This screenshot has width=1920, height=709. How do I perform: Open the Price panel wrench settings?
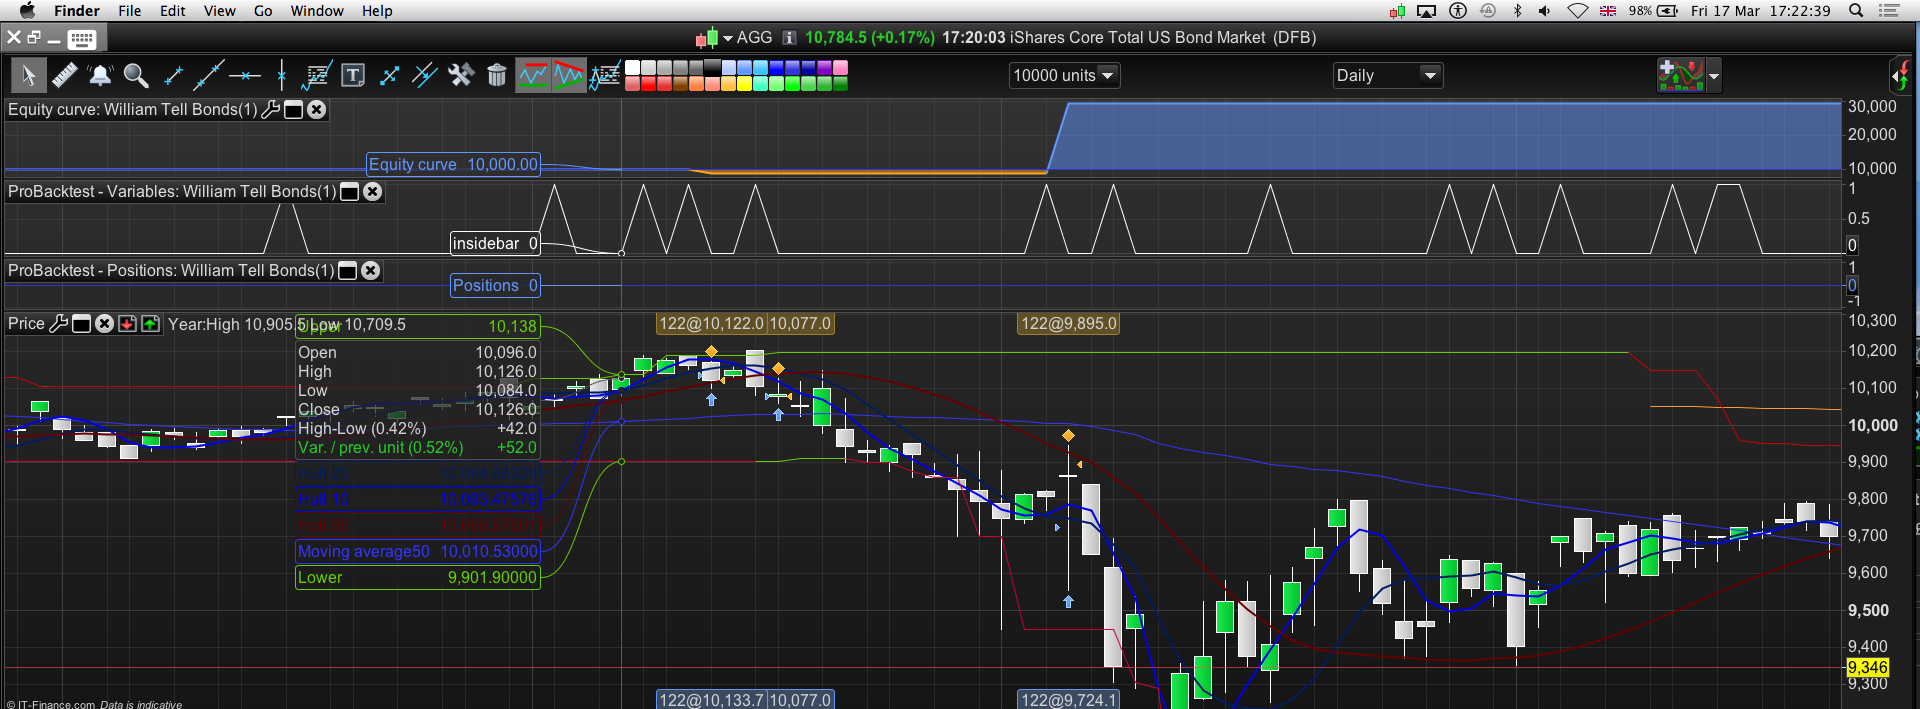tap(59, 324)
